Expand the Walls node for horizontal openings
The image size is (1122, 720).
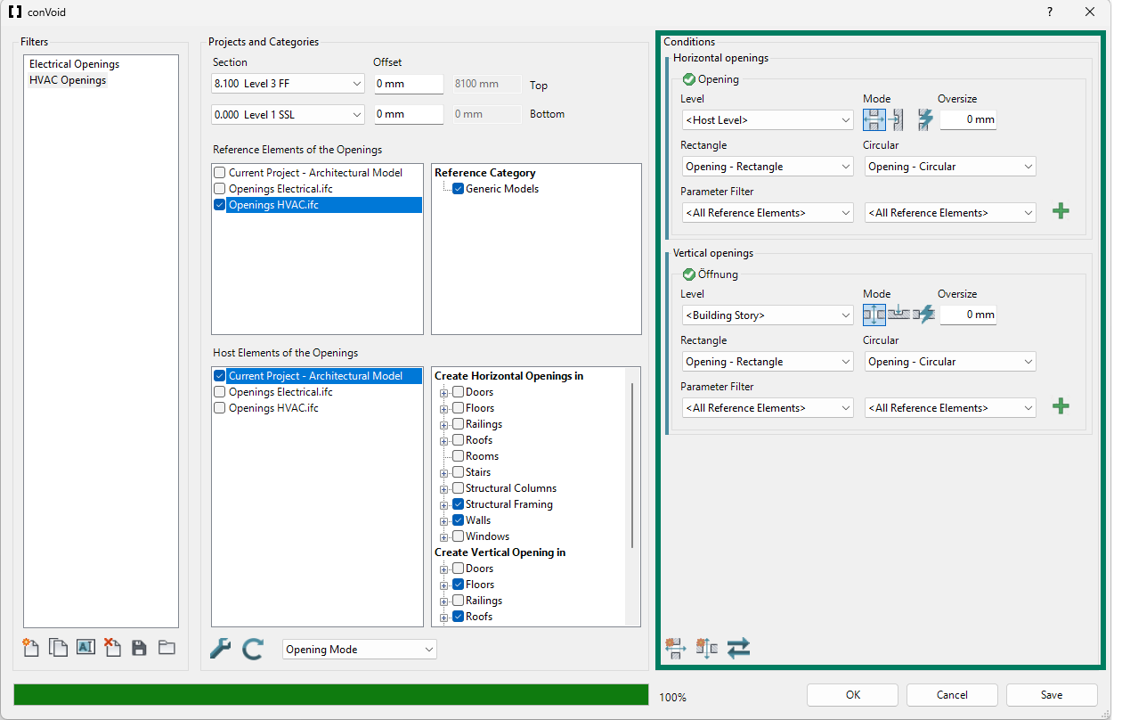(x=444, y=521)
